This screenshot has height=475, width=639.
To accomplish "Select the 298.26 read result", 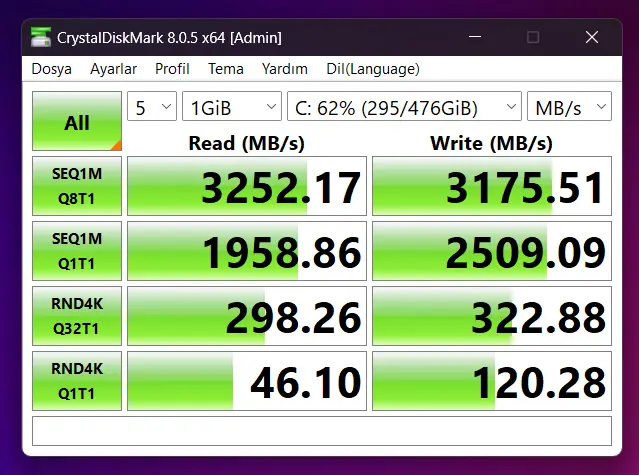I will (247, 316).
